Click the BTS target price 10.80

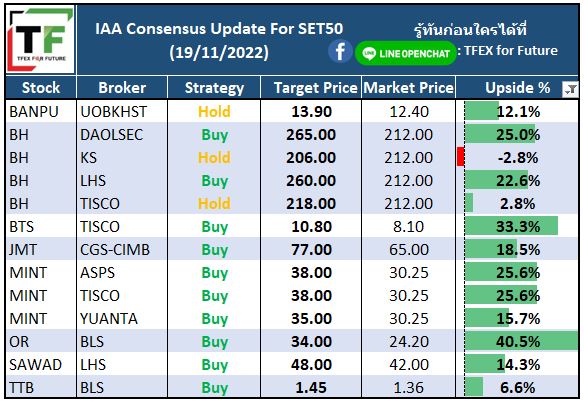click(x=311, y=227)
